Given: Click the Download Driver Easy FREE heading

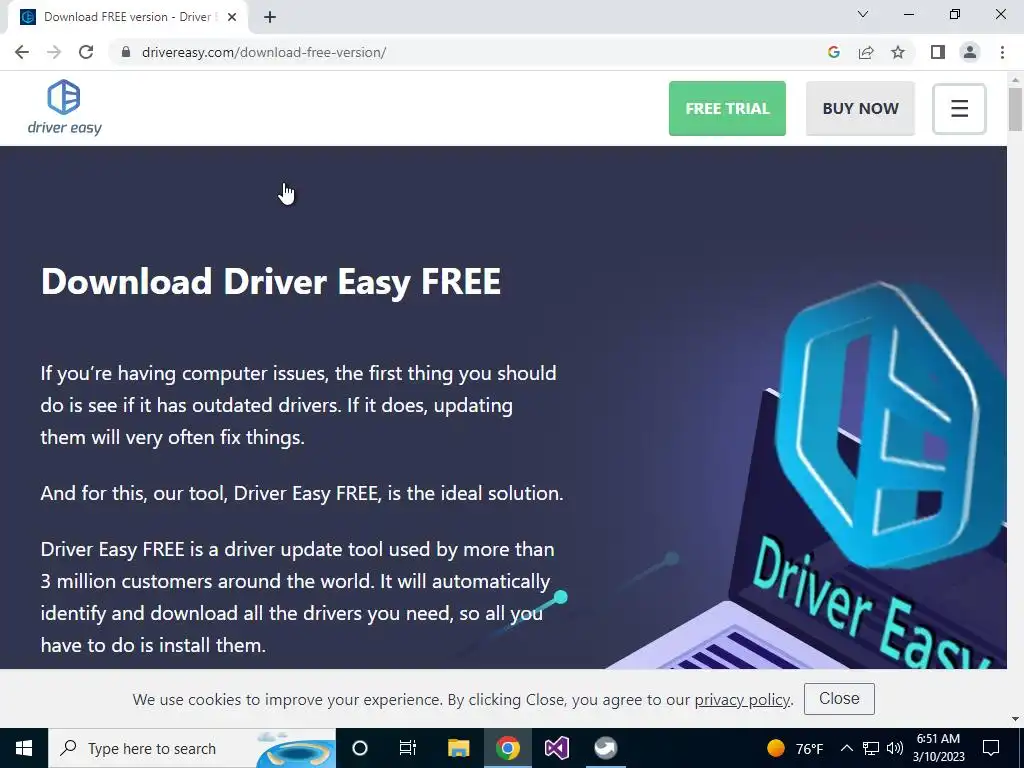Looking at the screenshot, I should (x=270, y=282).
